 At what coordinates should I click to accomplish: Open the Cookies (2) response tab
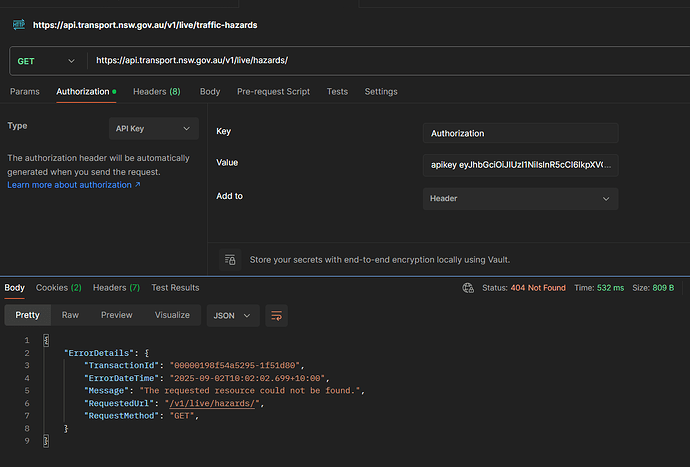pyautogui.click(x=58, y=288)
